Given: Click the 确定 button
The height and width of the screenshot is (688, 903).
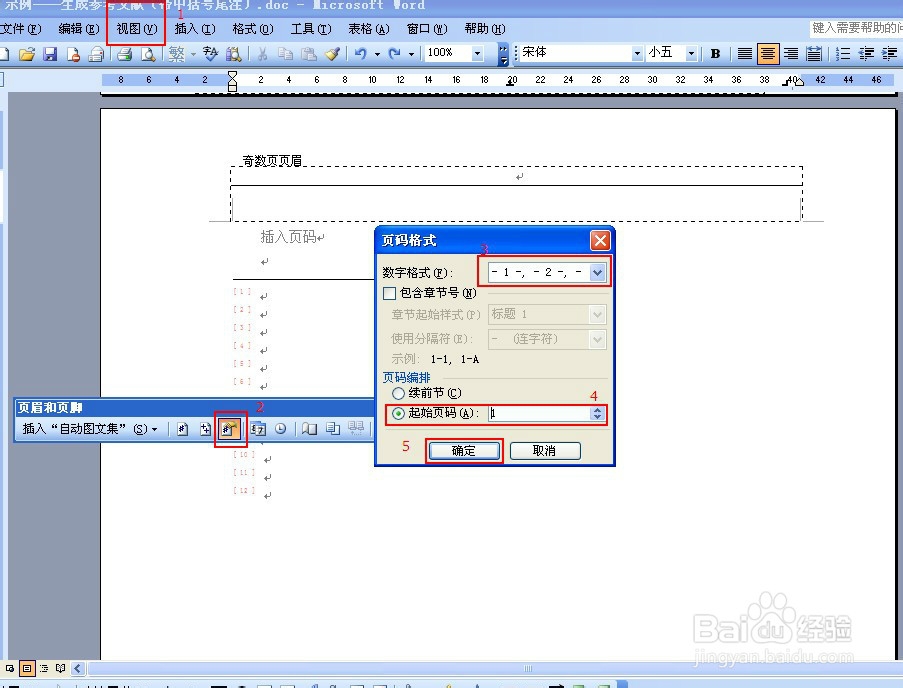Looking at the screenshot, I should [464, 451].
